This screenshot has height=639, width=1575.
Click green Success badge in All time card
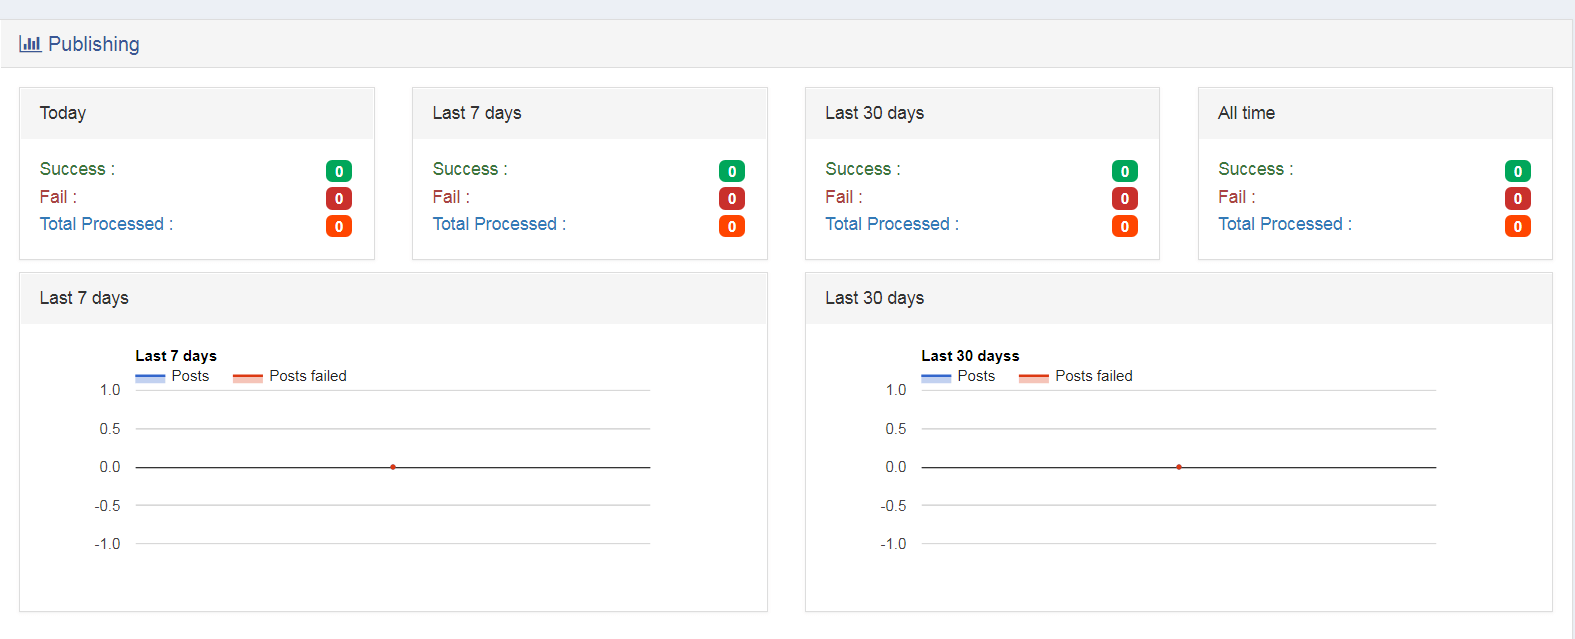pos(1518,171)
